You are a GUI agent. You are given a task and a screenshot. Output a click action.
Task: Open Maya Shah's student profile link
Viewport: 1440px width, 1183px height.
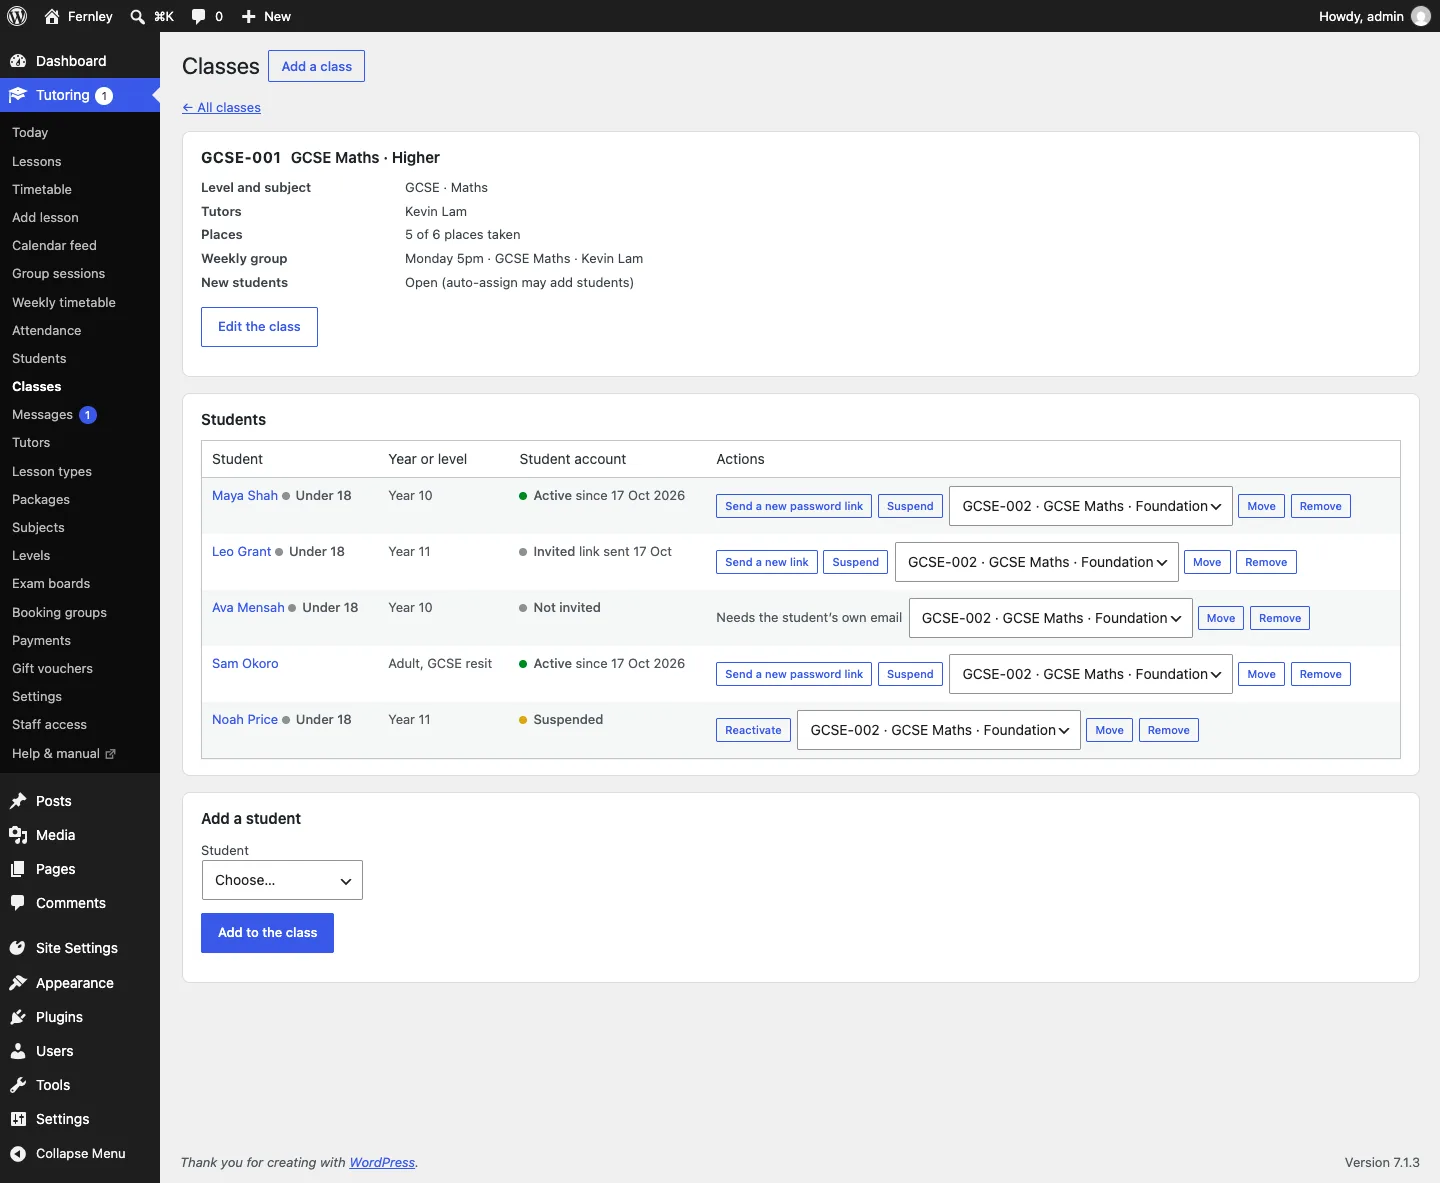coord(245,496)
